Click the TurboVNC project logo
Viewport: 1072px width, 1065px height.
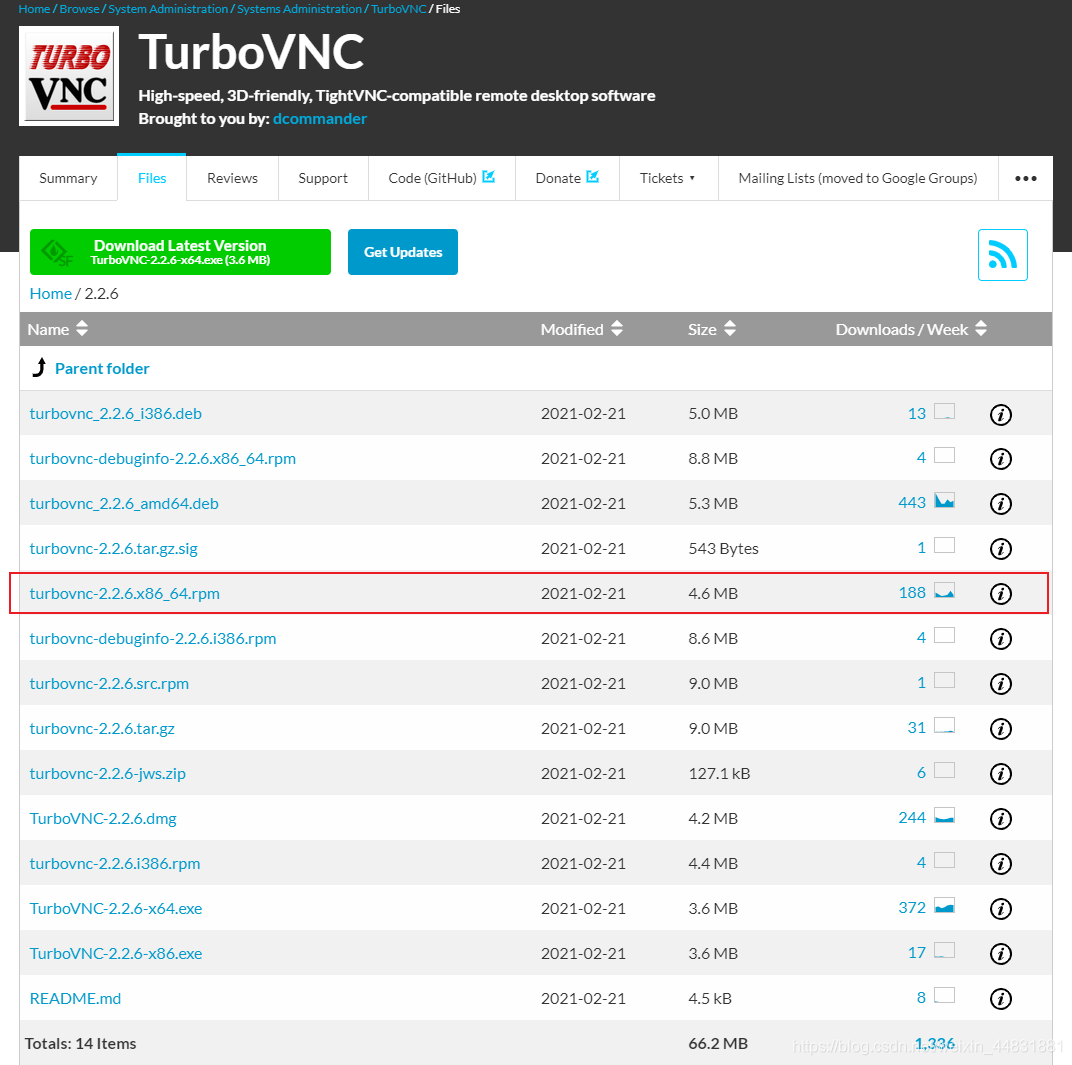69,76
